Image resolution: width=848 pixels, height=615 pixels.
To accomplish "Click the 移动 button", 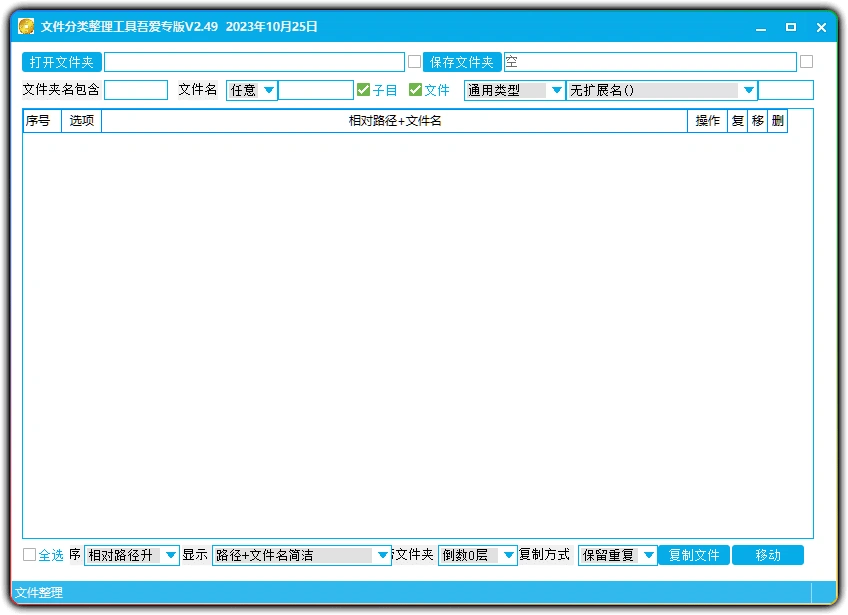I will click(x=769, y=555).
